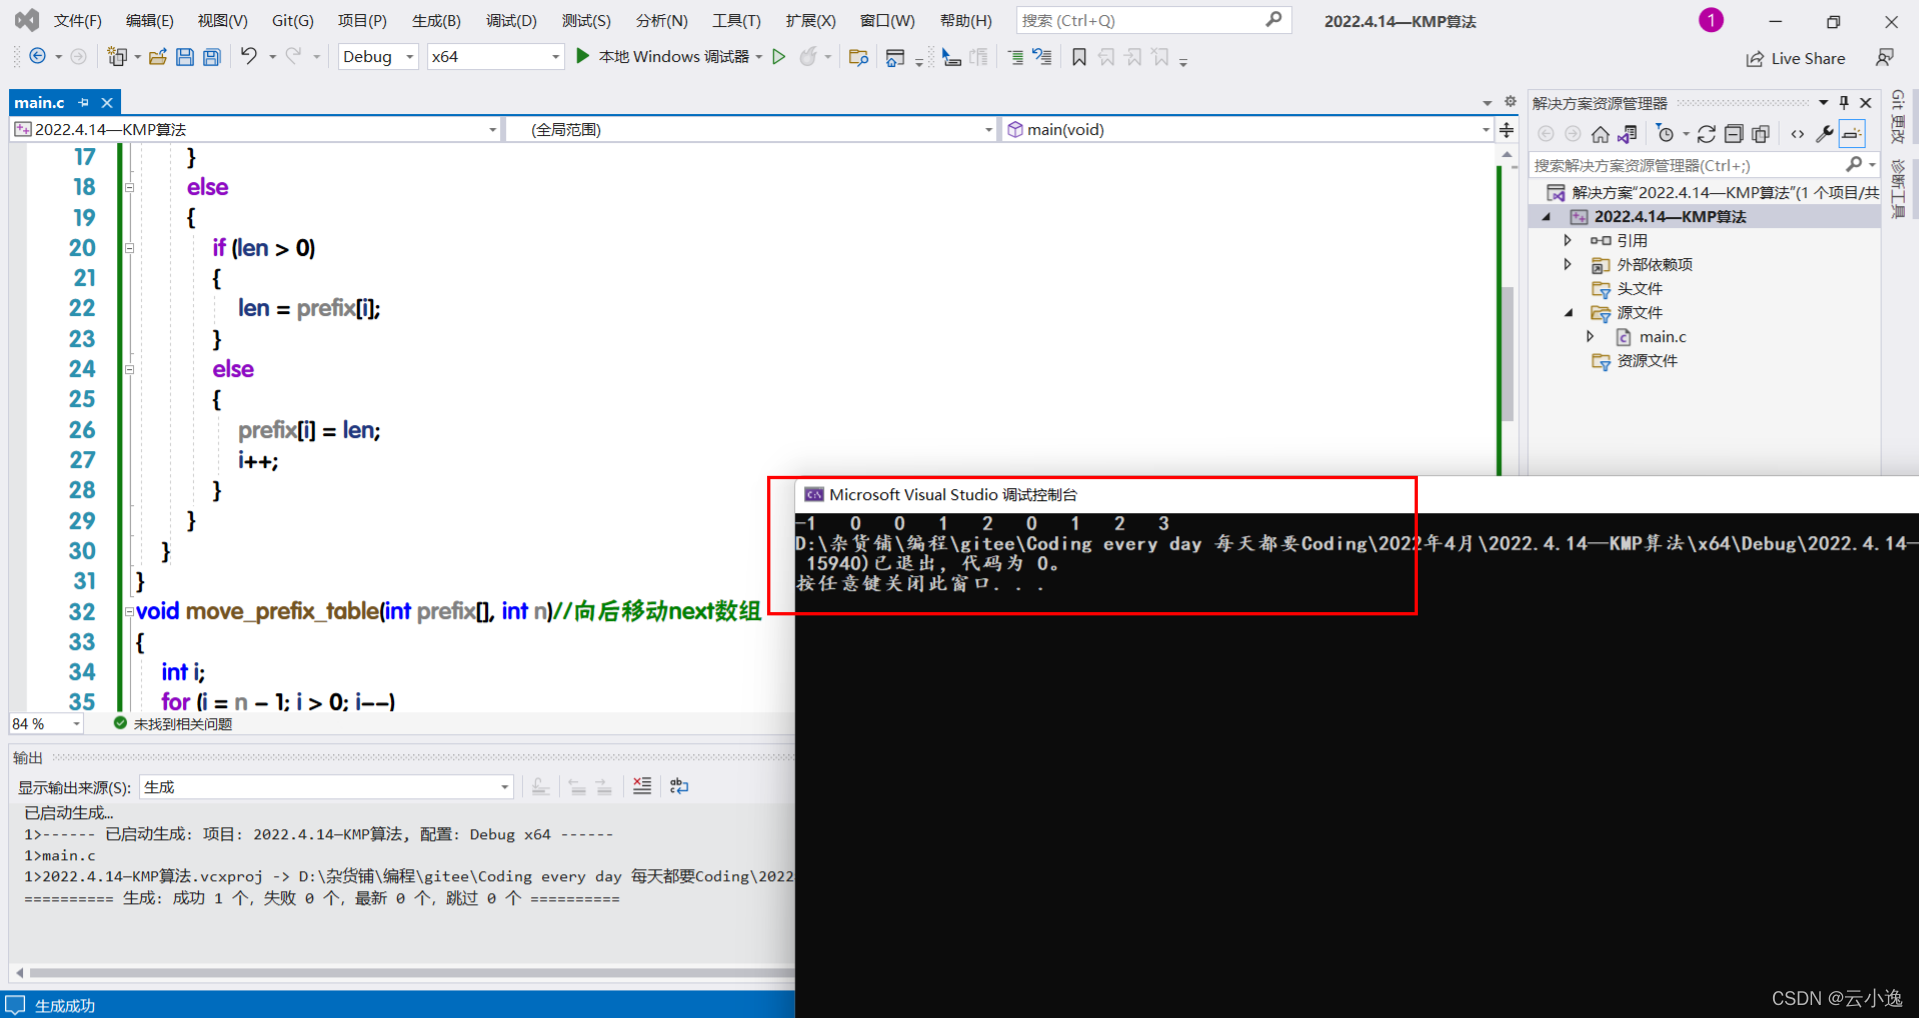Viewport: 1919px width, 1018px height.
Task: Click the feedback person icon at top right
Action: tap(1885, 58)
